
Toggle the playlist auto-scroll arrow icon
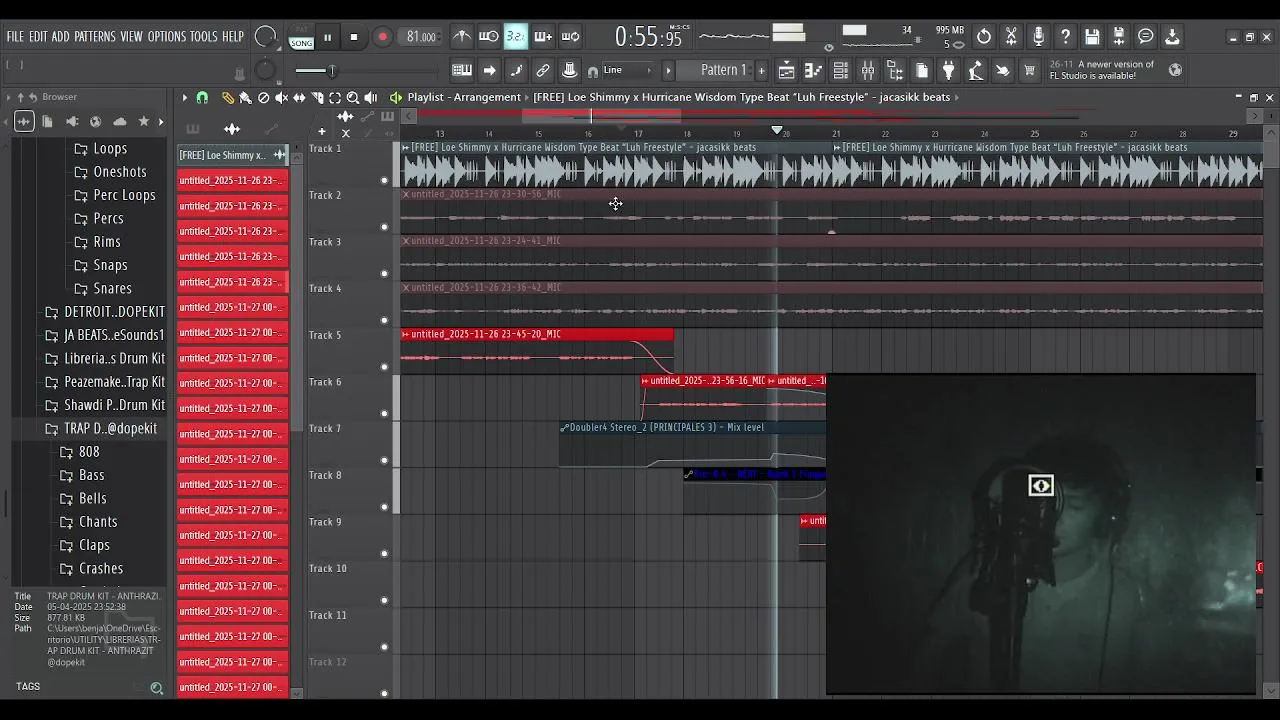[489, 70]
